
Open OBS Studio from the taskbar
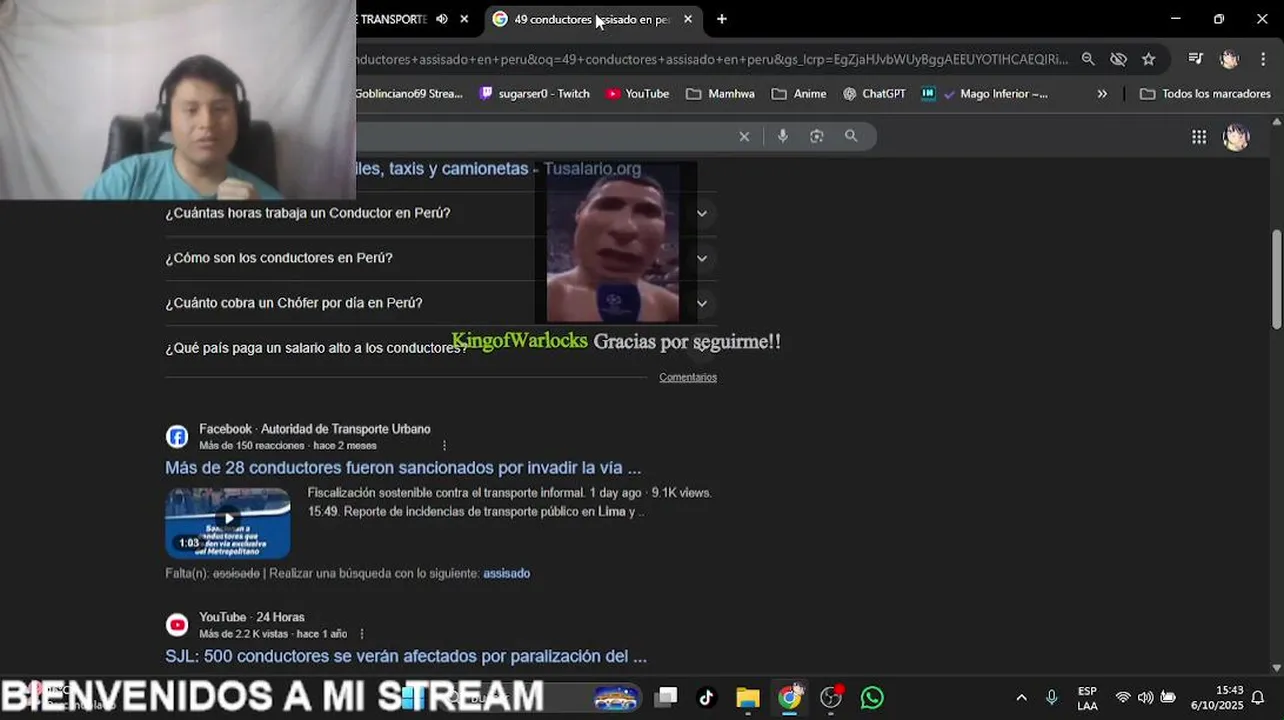[x=831, y=697]
